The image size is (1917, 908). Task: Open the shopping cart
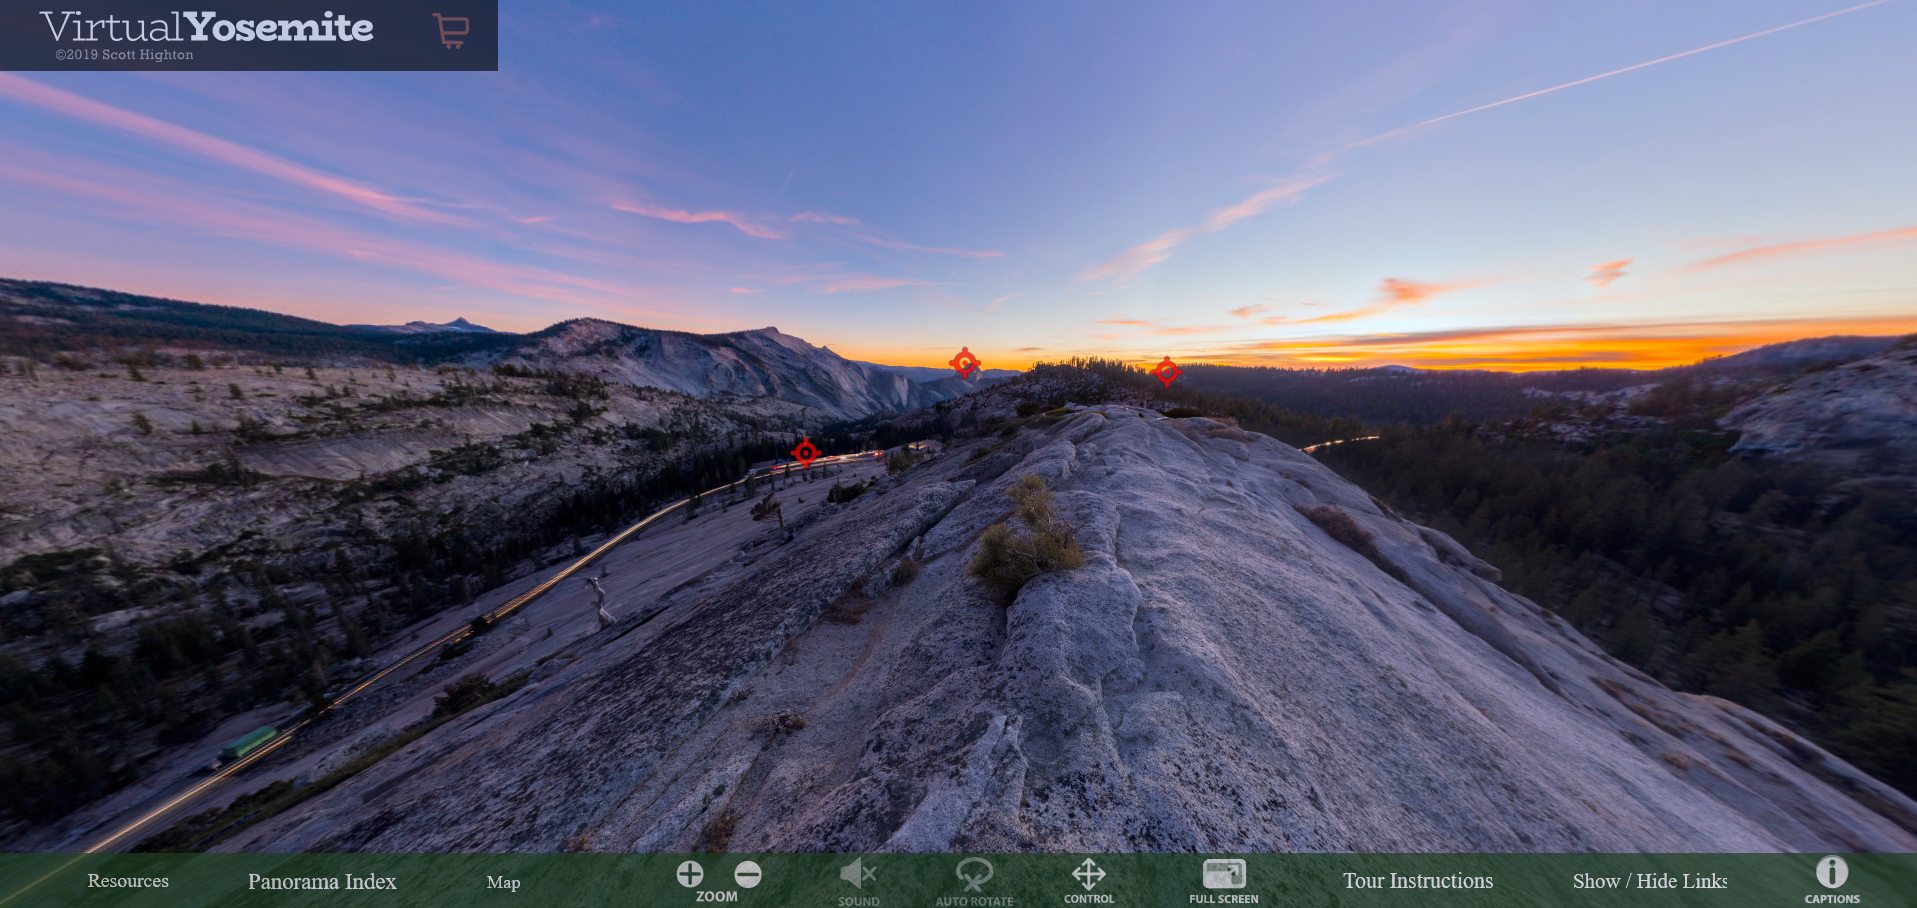[x=451, y=30]
